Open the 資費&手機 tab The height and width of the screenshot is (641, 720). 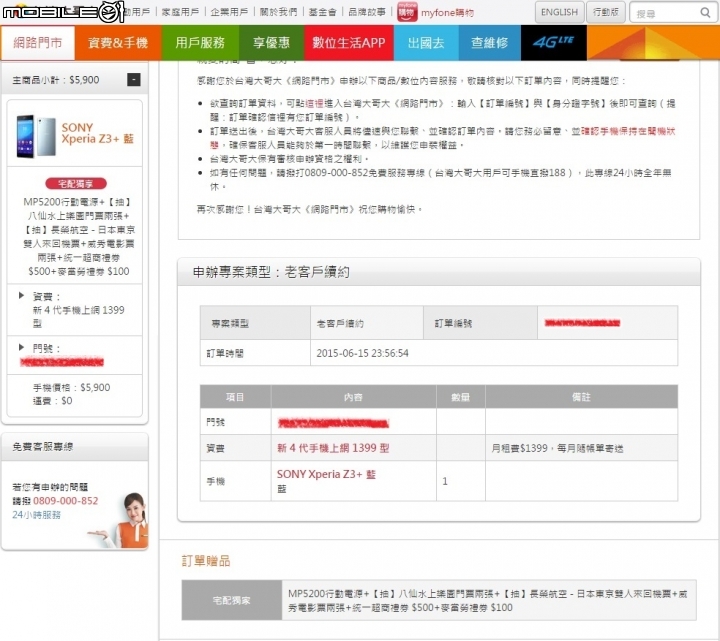(118, 43)
